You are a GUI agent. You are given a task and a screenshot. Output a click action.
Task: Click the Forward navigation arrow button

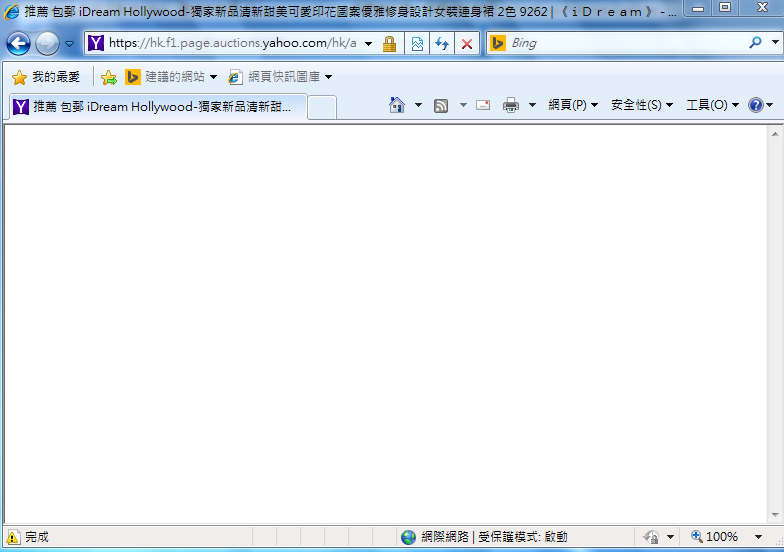[x=48, y=44]
